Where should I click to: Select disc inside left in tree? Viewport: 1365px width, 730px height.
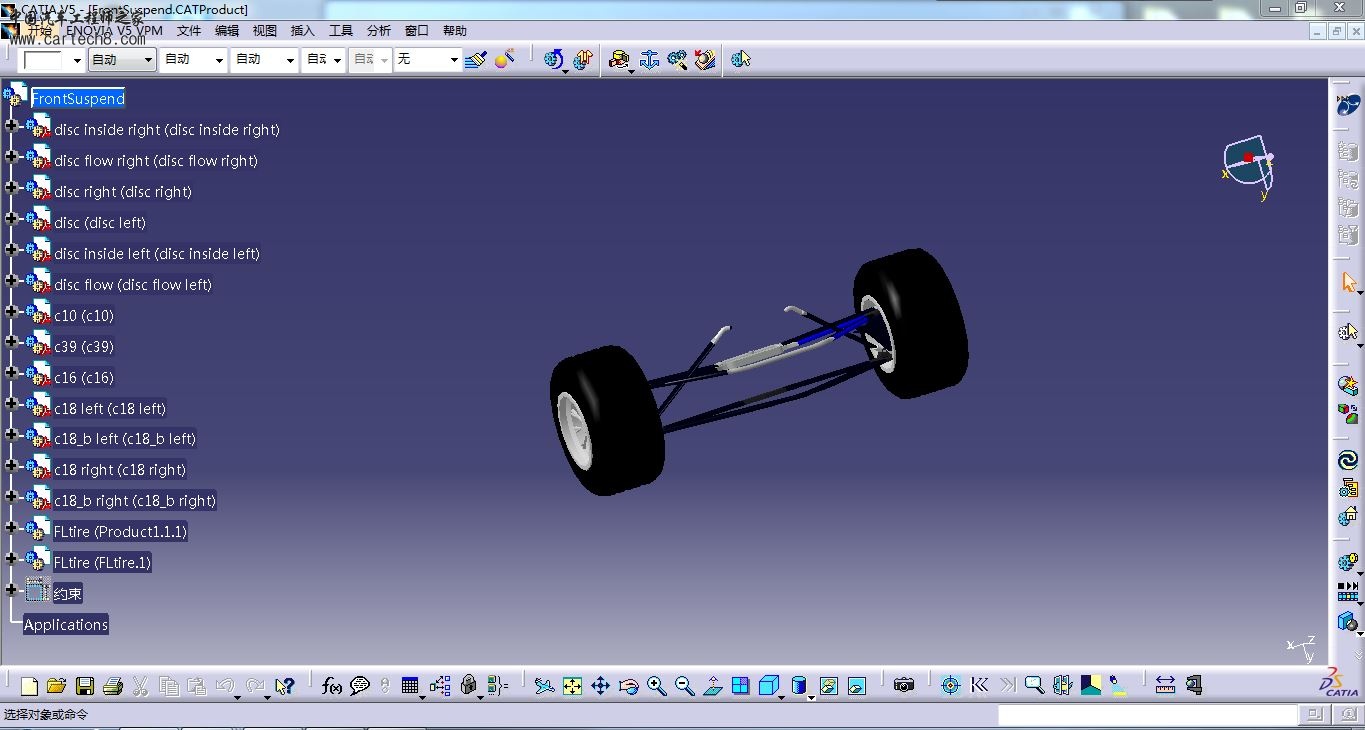(x=157, y=254)
